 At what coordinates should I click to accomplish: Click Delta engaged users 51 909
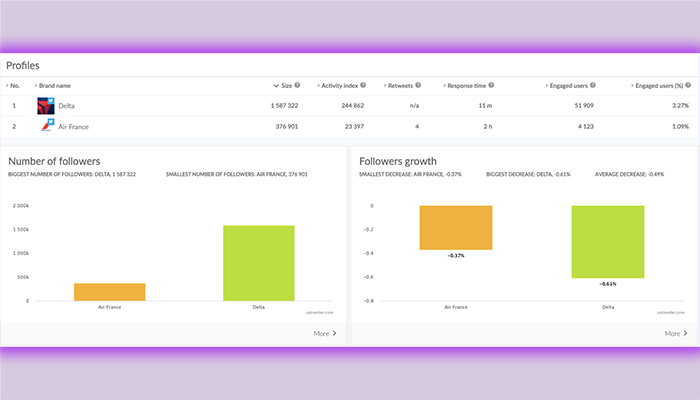point(584,106)
